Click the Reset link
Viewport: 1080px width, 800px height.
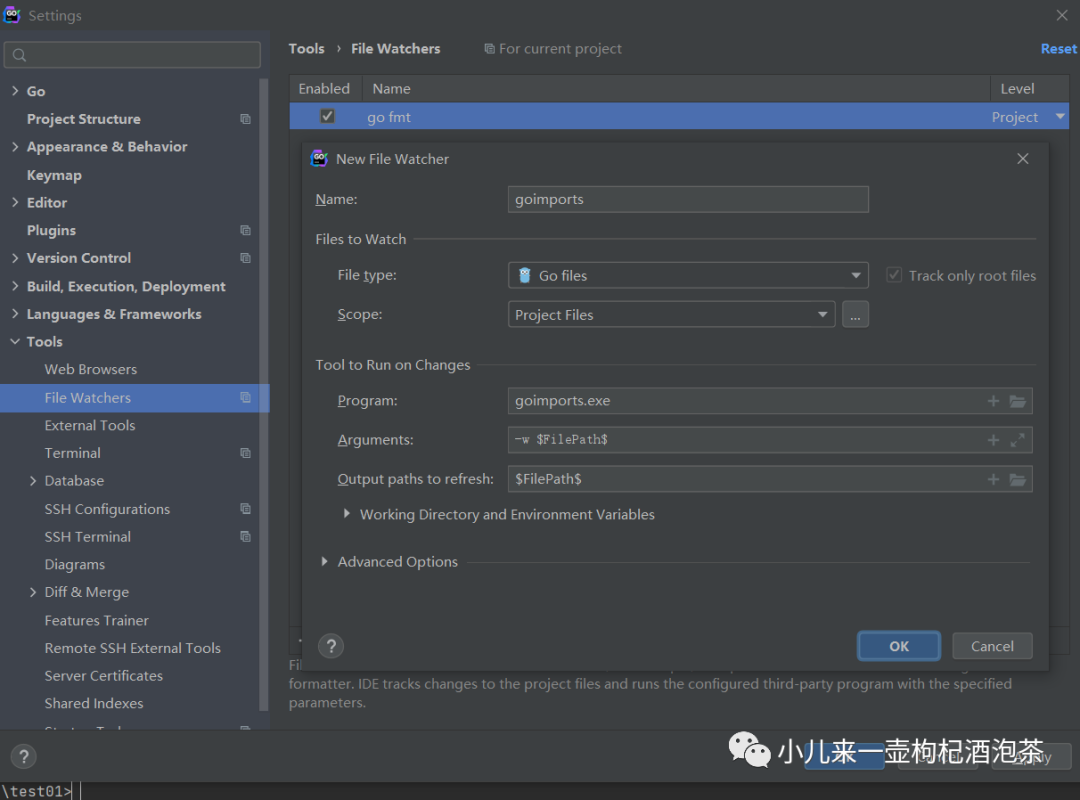click(1059, 49)
